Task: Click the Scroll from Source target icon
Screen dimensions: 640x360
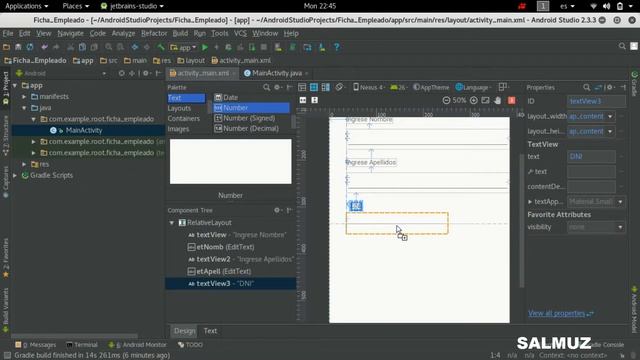Action: [x=121, y=73]
